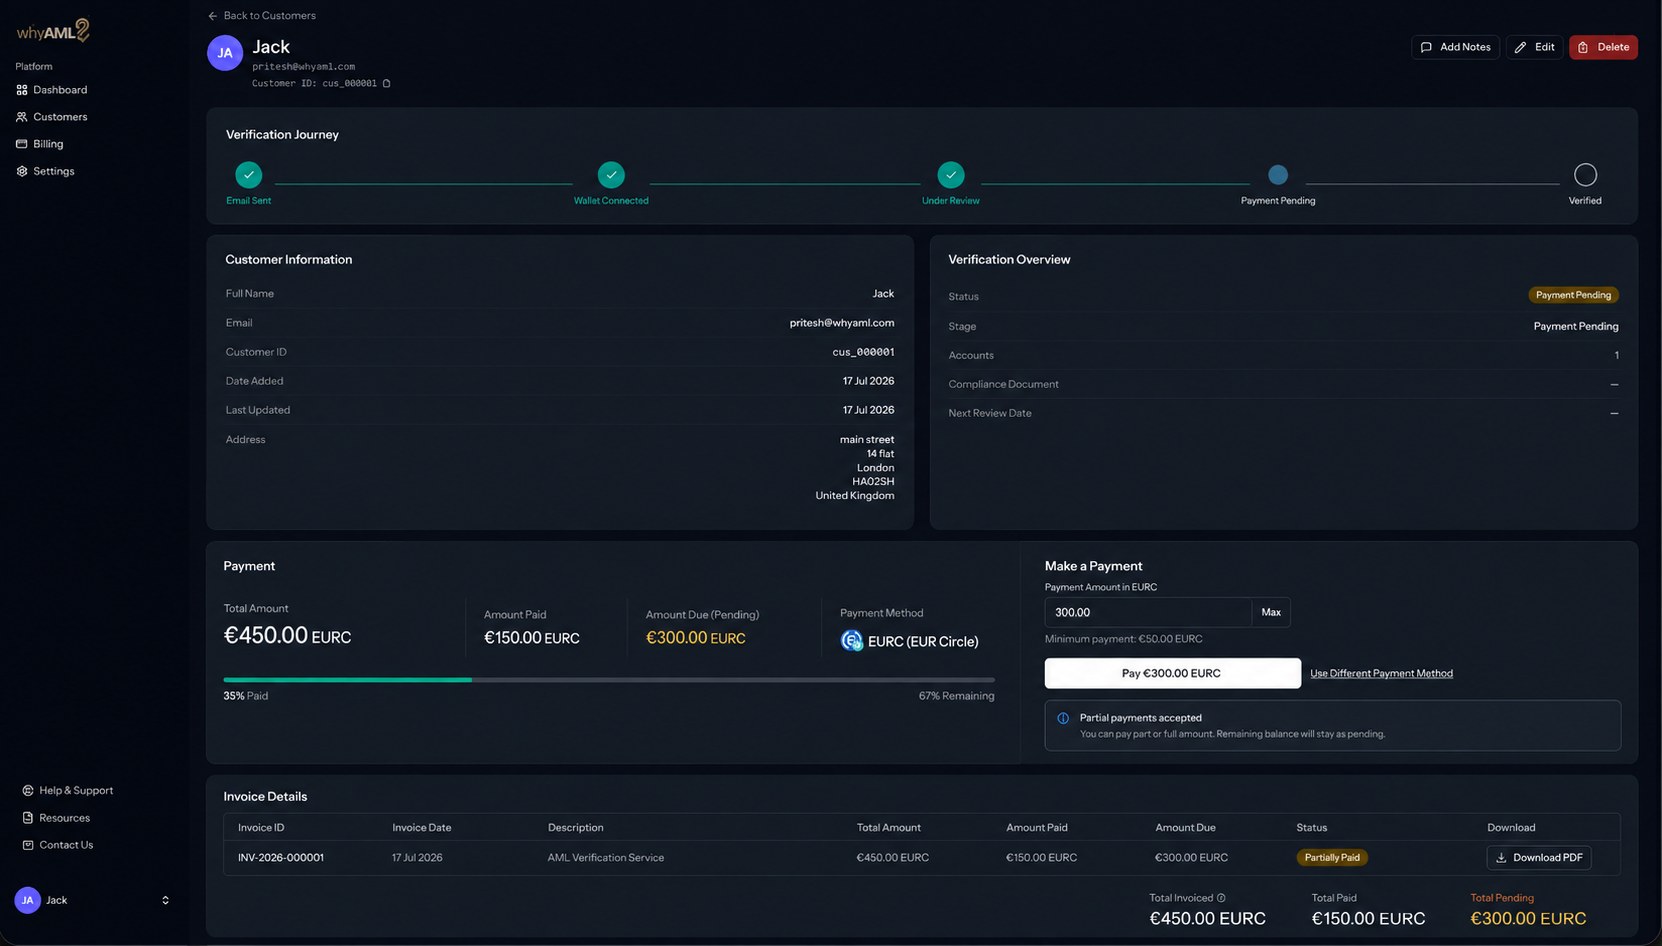
Task: Click the trash icon on the Delete button
Action: tap(1583, 47)
